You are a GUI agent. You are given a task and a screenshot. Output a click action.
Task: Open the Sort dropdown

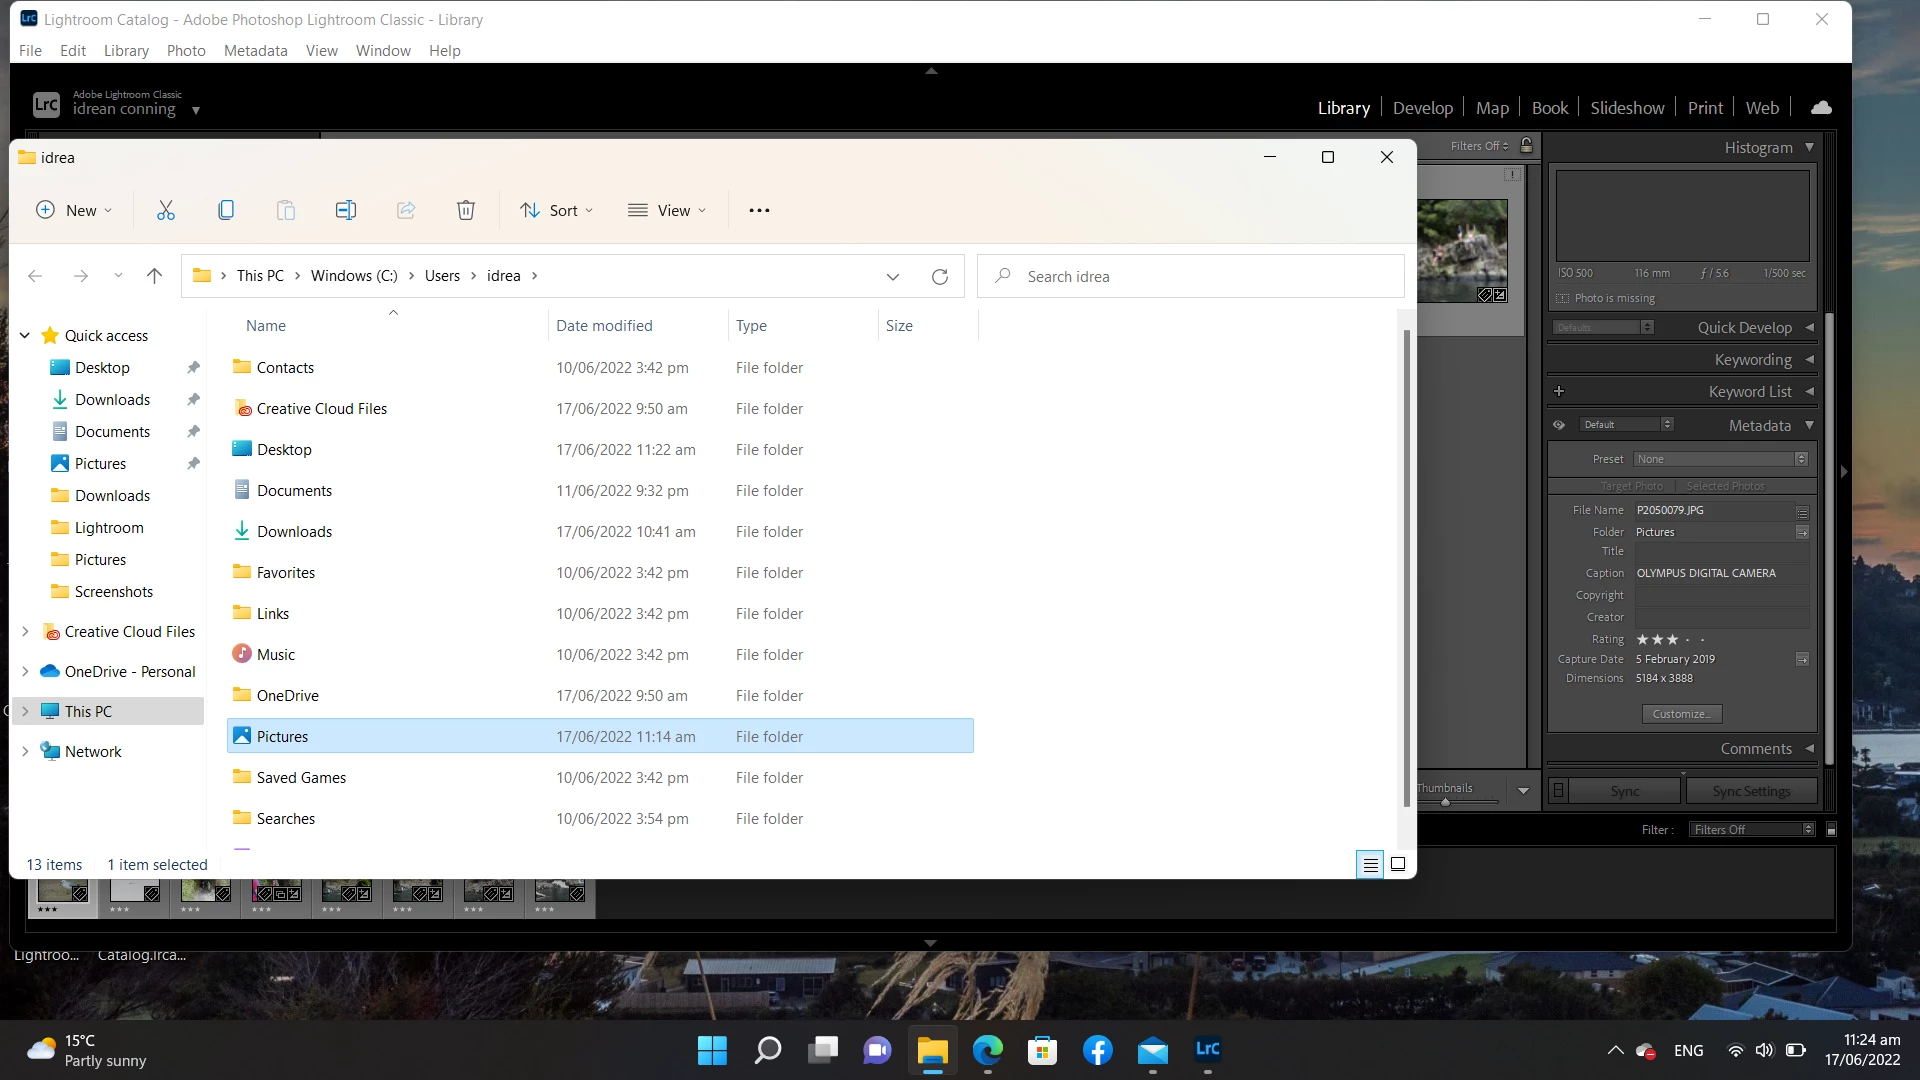[557, 210]
